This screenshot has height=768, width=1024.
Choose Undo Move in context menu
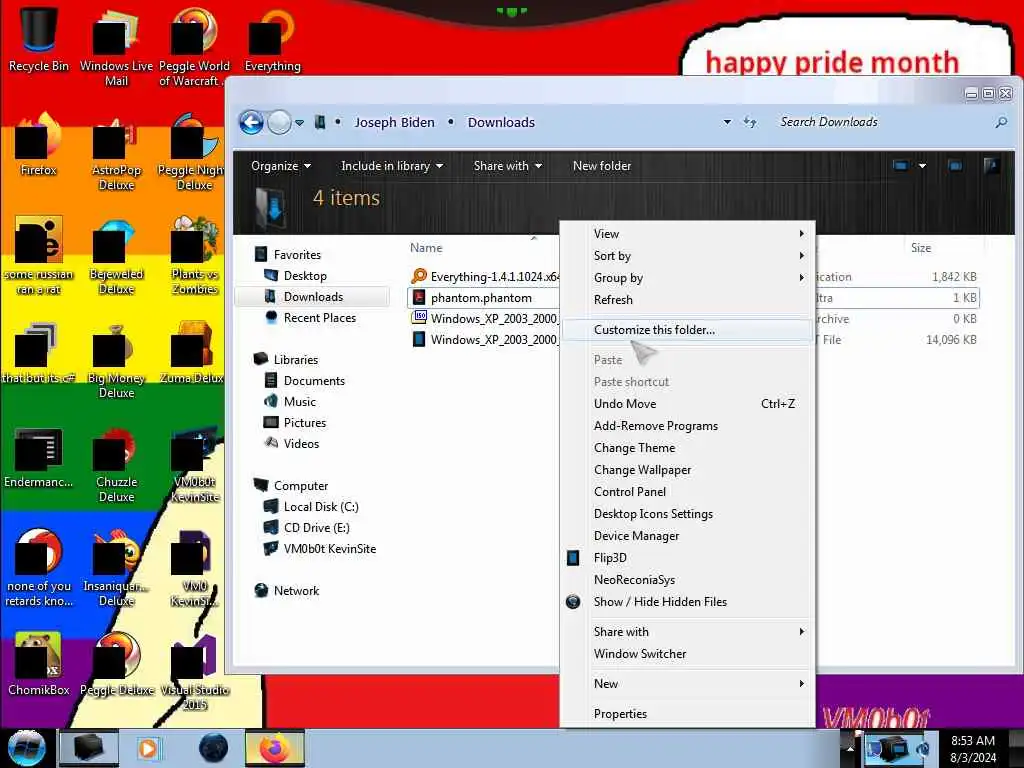tap(688, 404)
